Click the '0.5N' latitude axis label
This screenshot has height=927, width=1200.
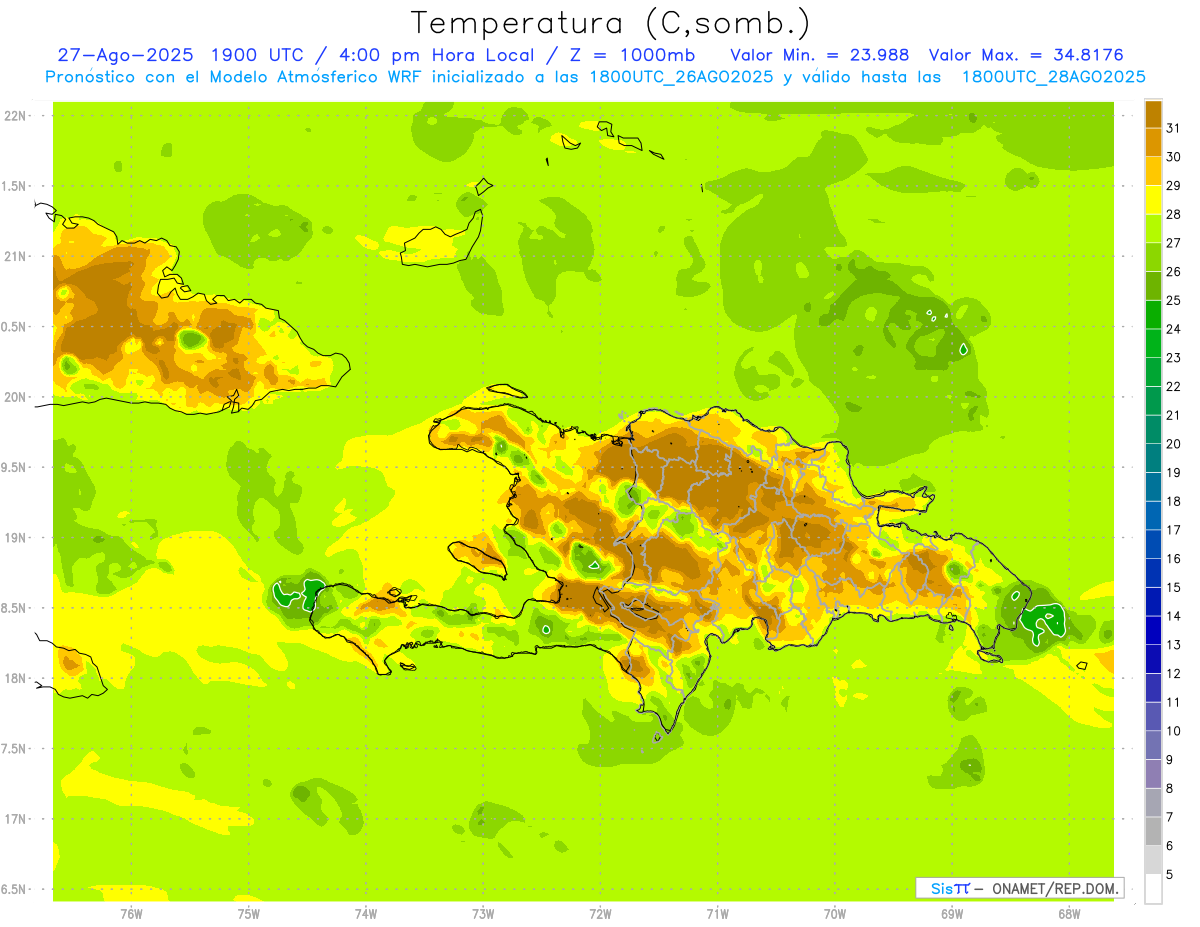(x=15, y=328)
